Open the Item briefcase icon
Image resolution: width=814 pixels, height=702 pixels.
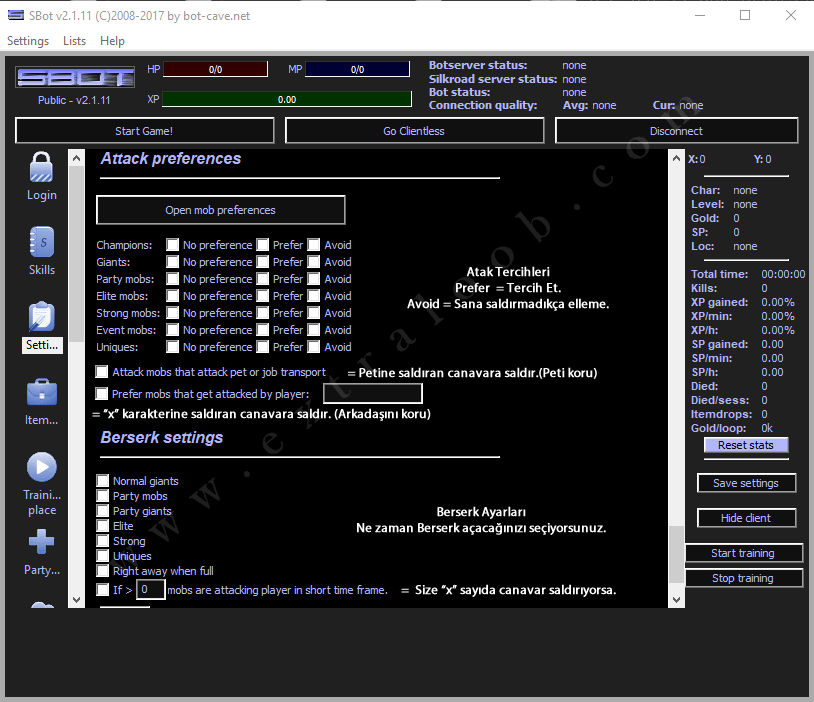pos(42,392)
